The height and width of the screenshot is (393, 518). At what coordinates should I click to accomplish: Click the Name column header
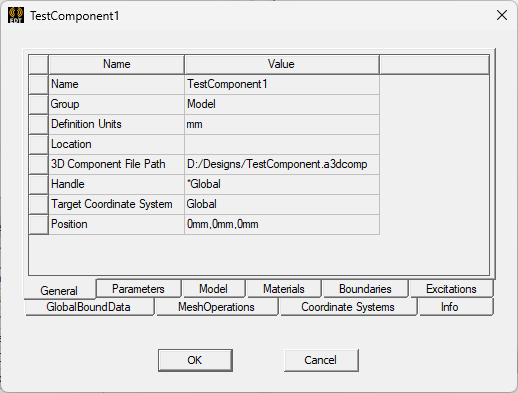pyautogui.click(x=116, y=64)
